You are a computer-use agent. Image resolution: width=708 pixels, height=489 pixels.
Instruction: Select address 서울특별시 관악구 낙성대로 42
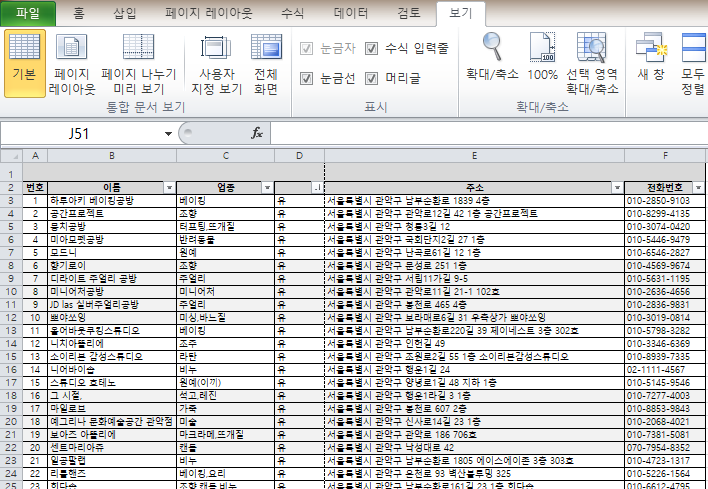[474, 448]
